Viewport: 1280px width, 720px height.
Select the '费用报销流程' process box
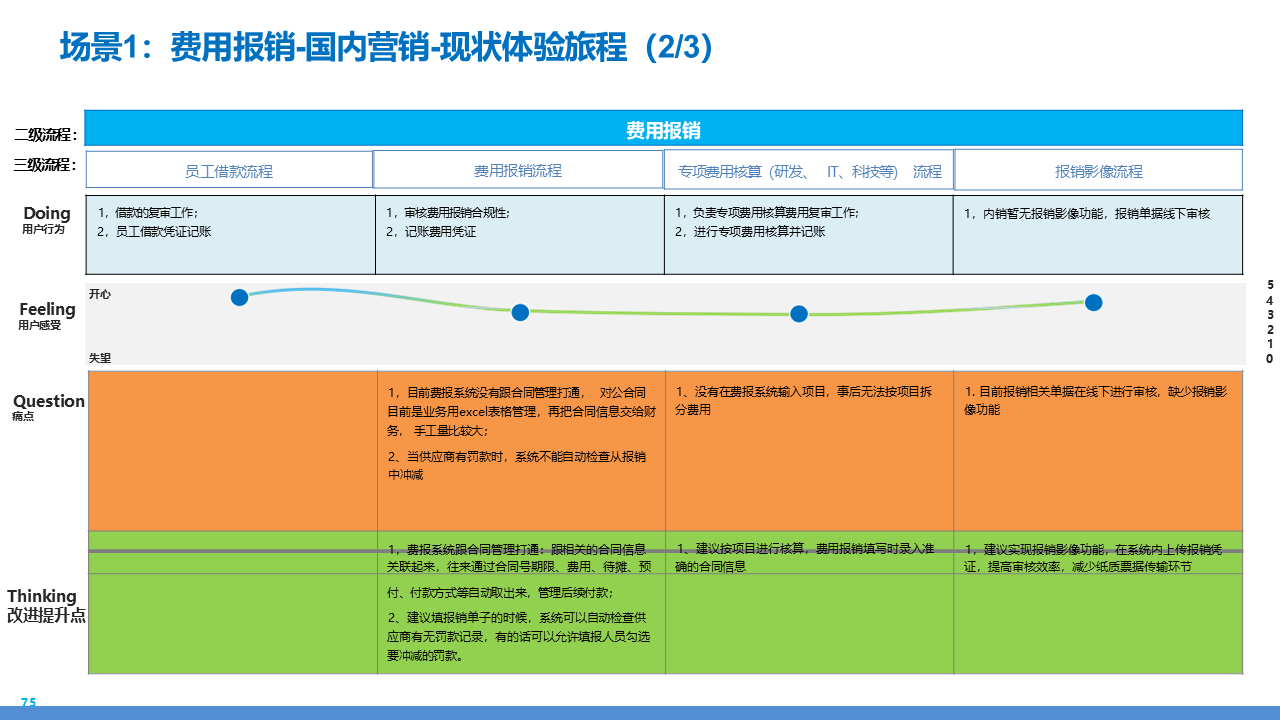click(518, 170)
